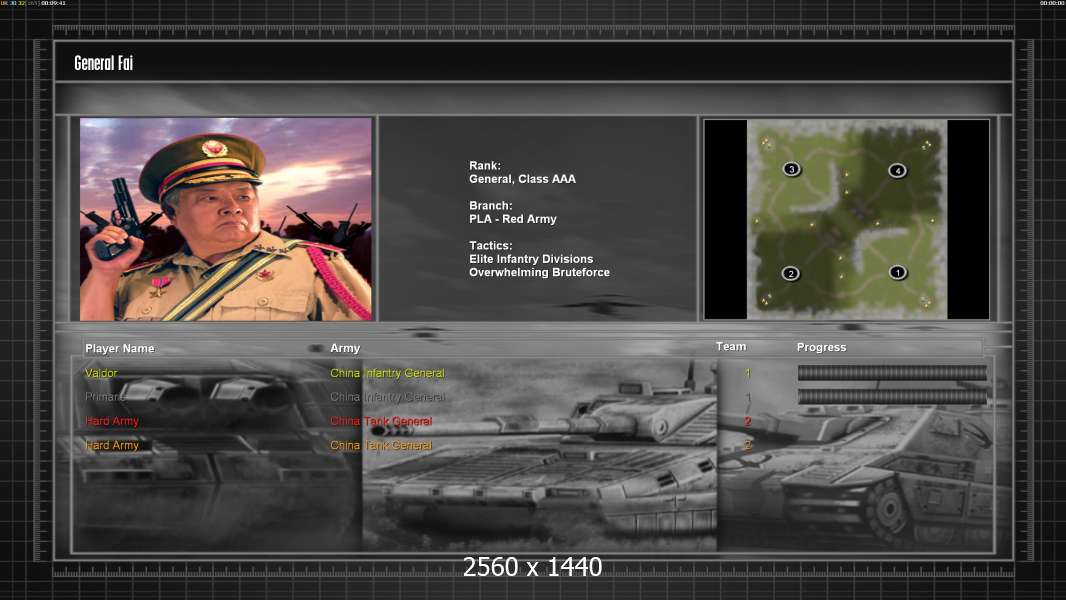Screen dimensions: 1066x600
Task: Click start position marker 4 on the map
Action: click(897, 171)
